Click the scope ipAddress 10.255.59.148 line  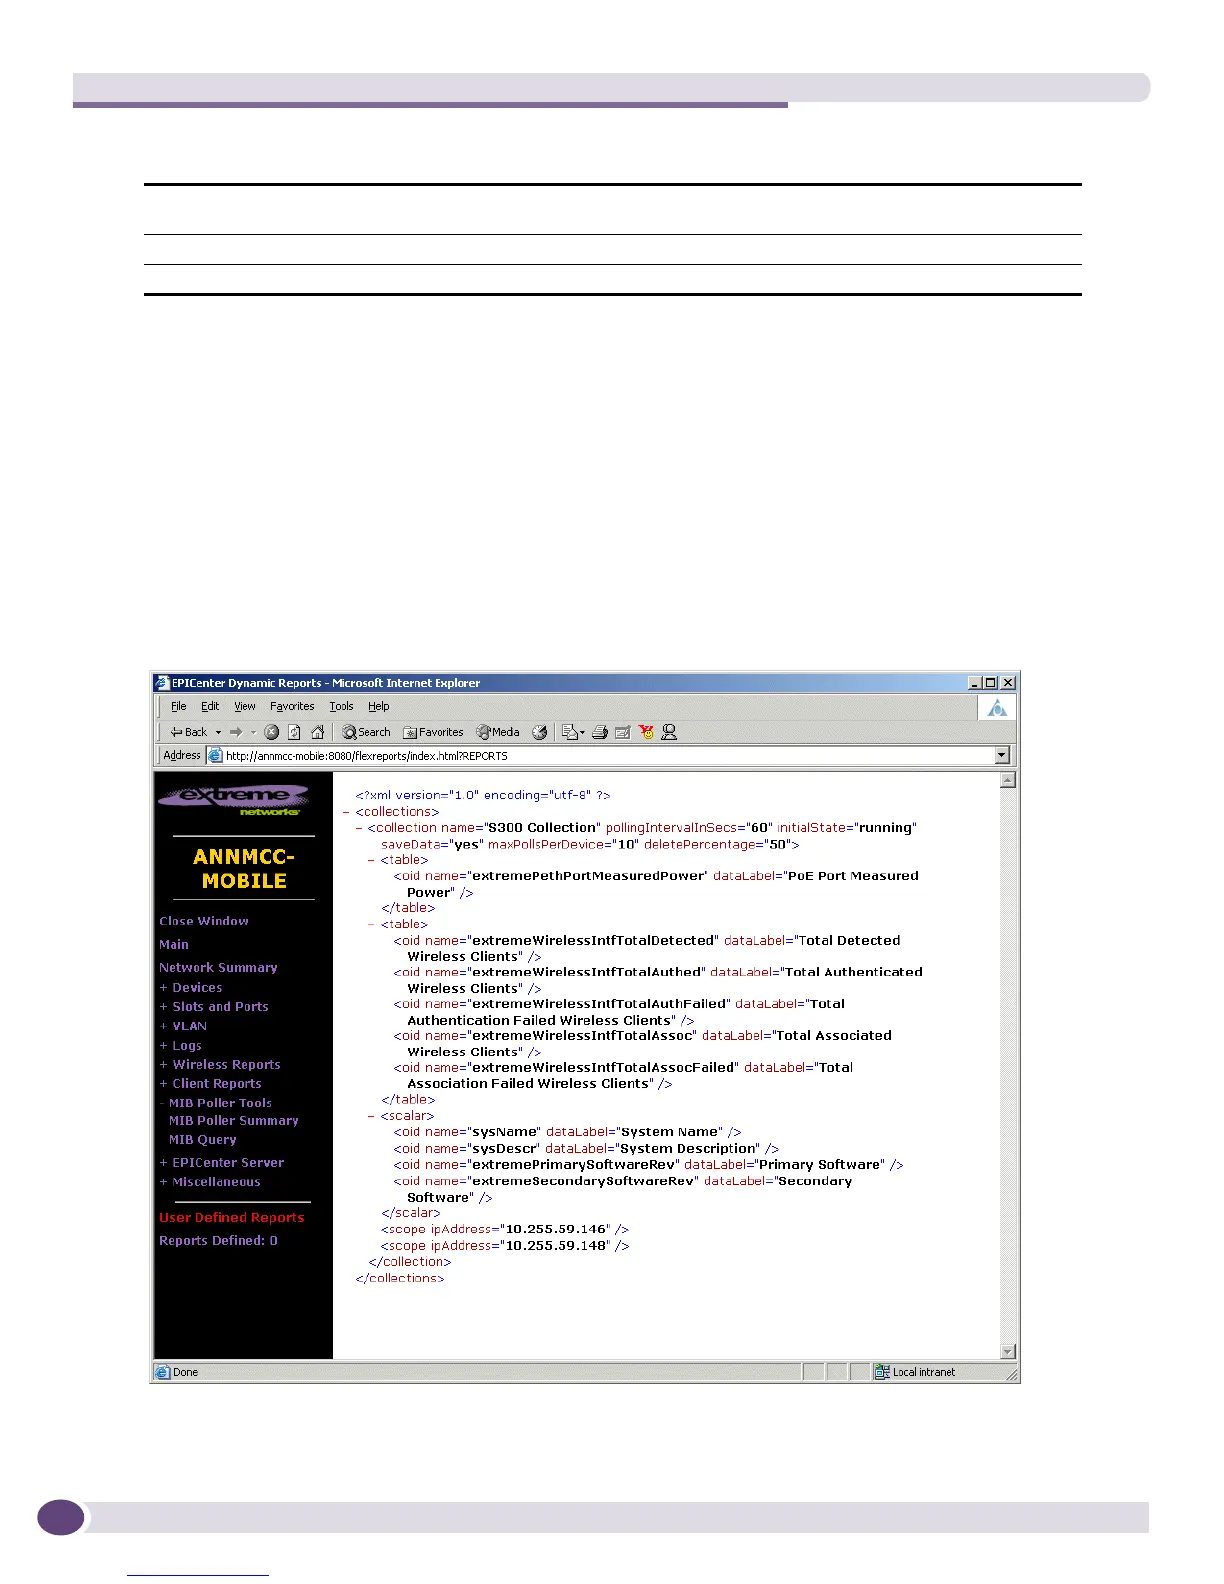click(x=504, y=1246)
